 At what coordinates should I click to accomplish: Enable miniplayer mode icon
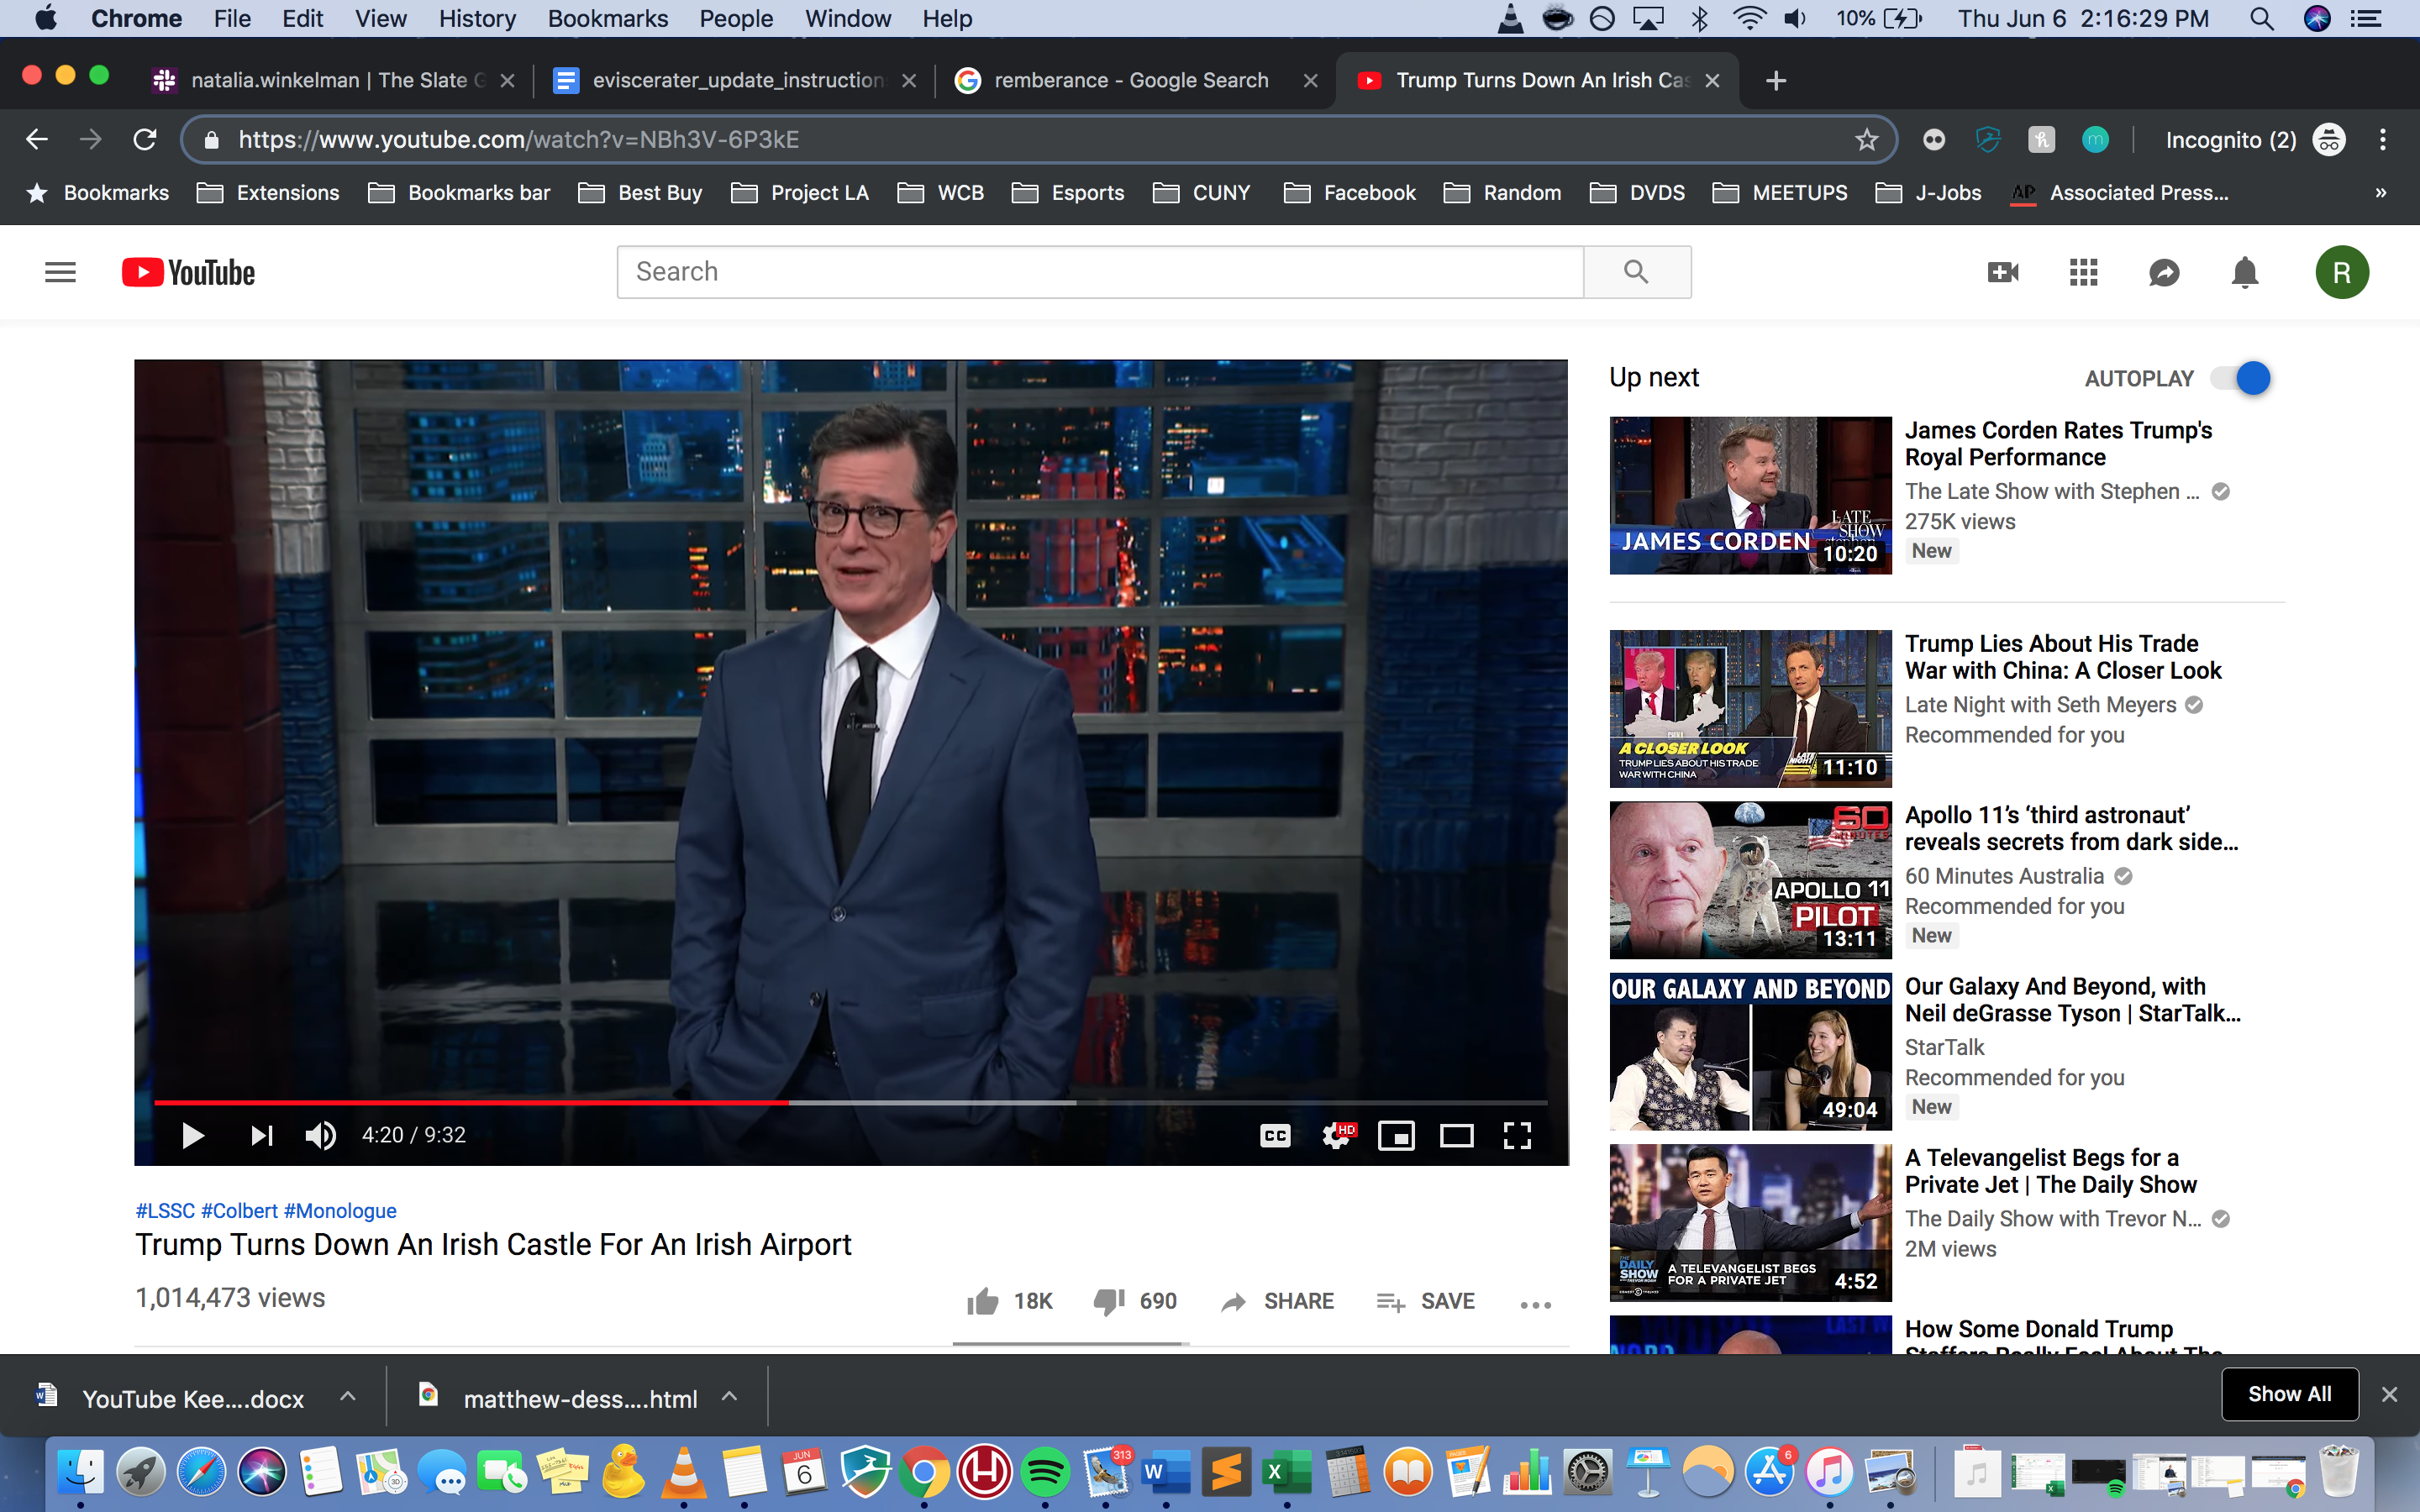1396,1135
